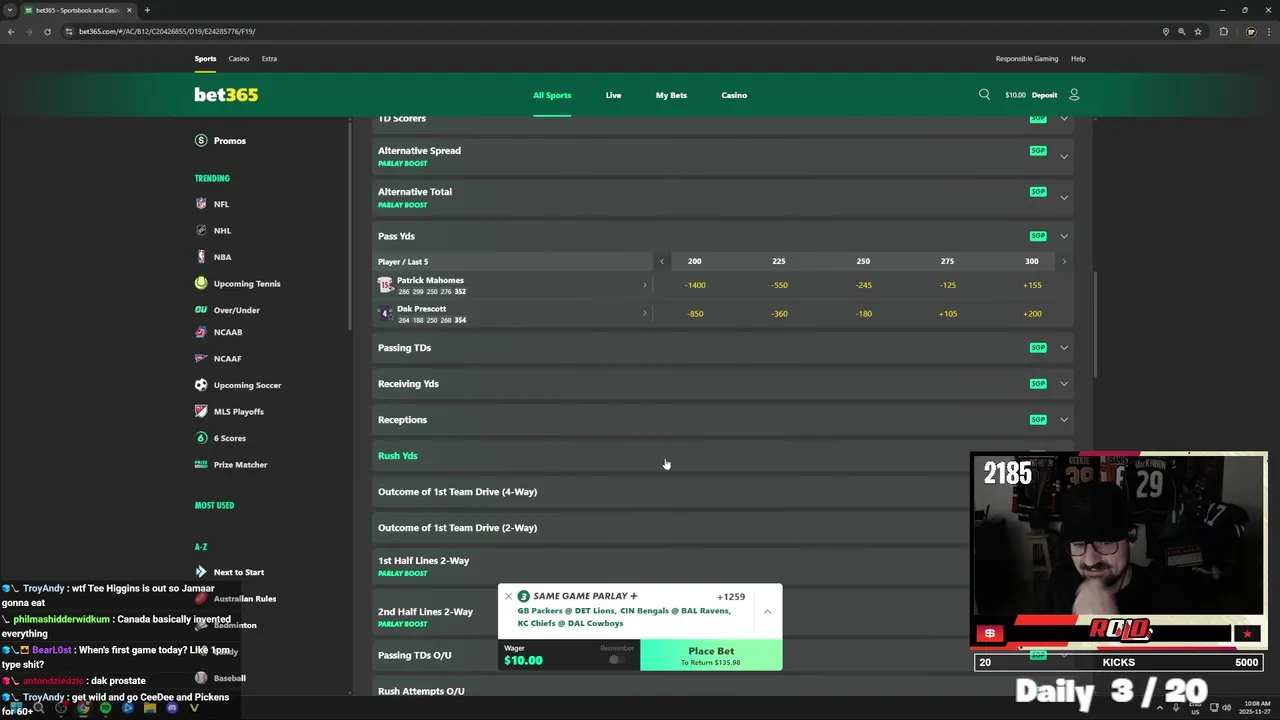Image resolution: width=1280 pixels, height=720 pixels.
Task: Toggle SGP badge on Alternative Spread
Action: [x=1038, y=151]
